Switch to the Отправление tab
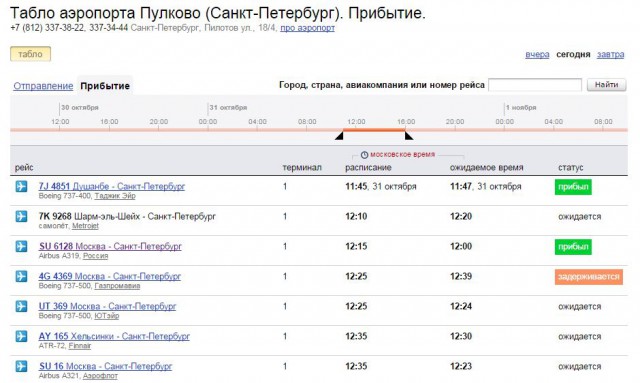 [x=43, y=86]
